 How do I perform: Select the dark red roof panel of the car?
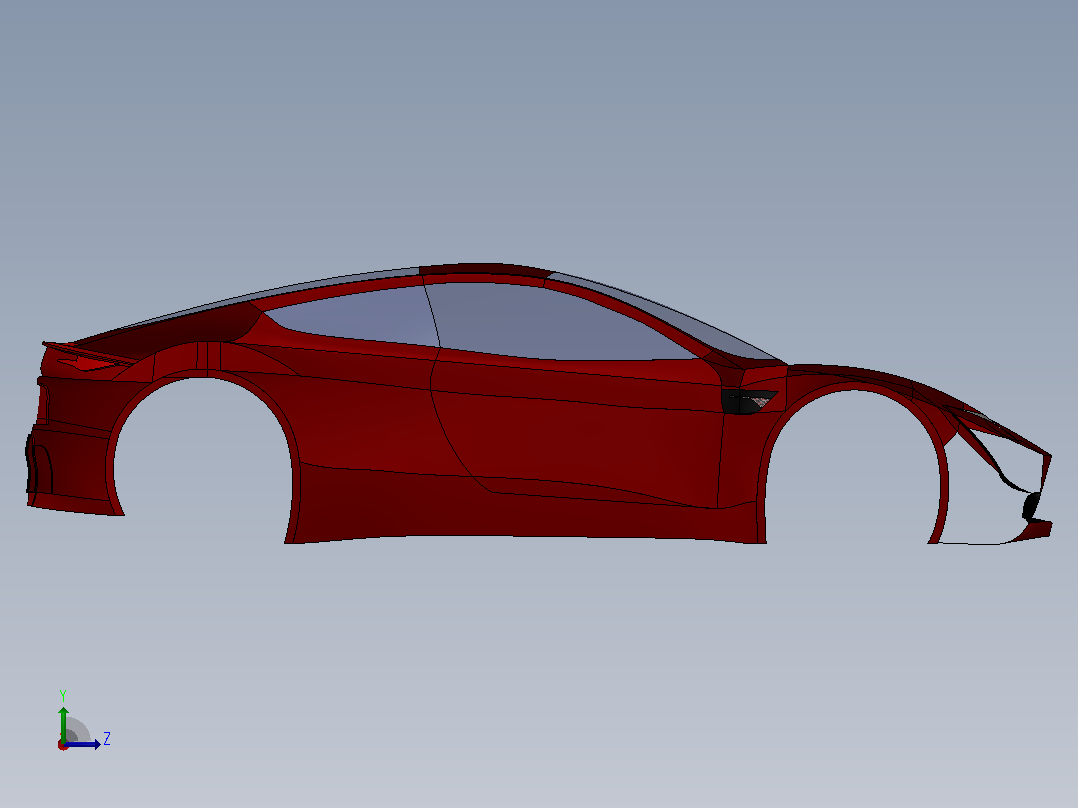[483, 269]
